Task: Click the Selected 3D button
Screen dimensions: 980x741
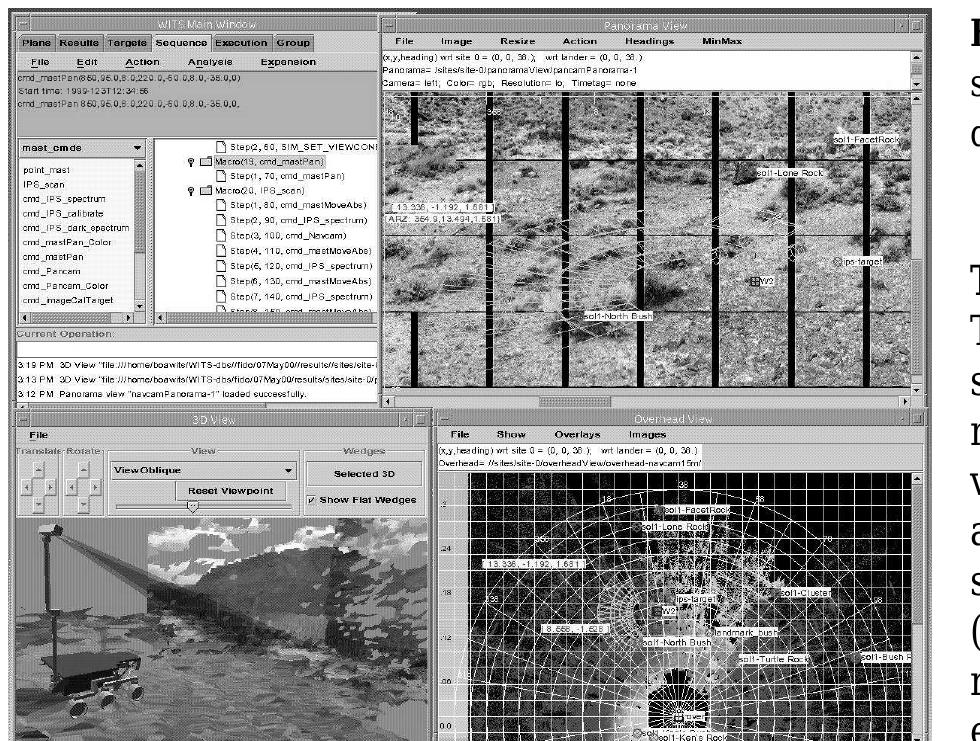Action: [364, 474]
